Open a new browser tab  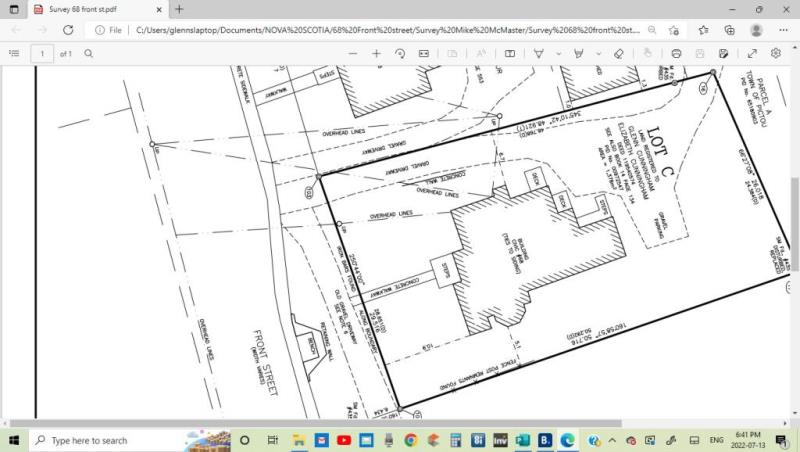coord(179,9)
